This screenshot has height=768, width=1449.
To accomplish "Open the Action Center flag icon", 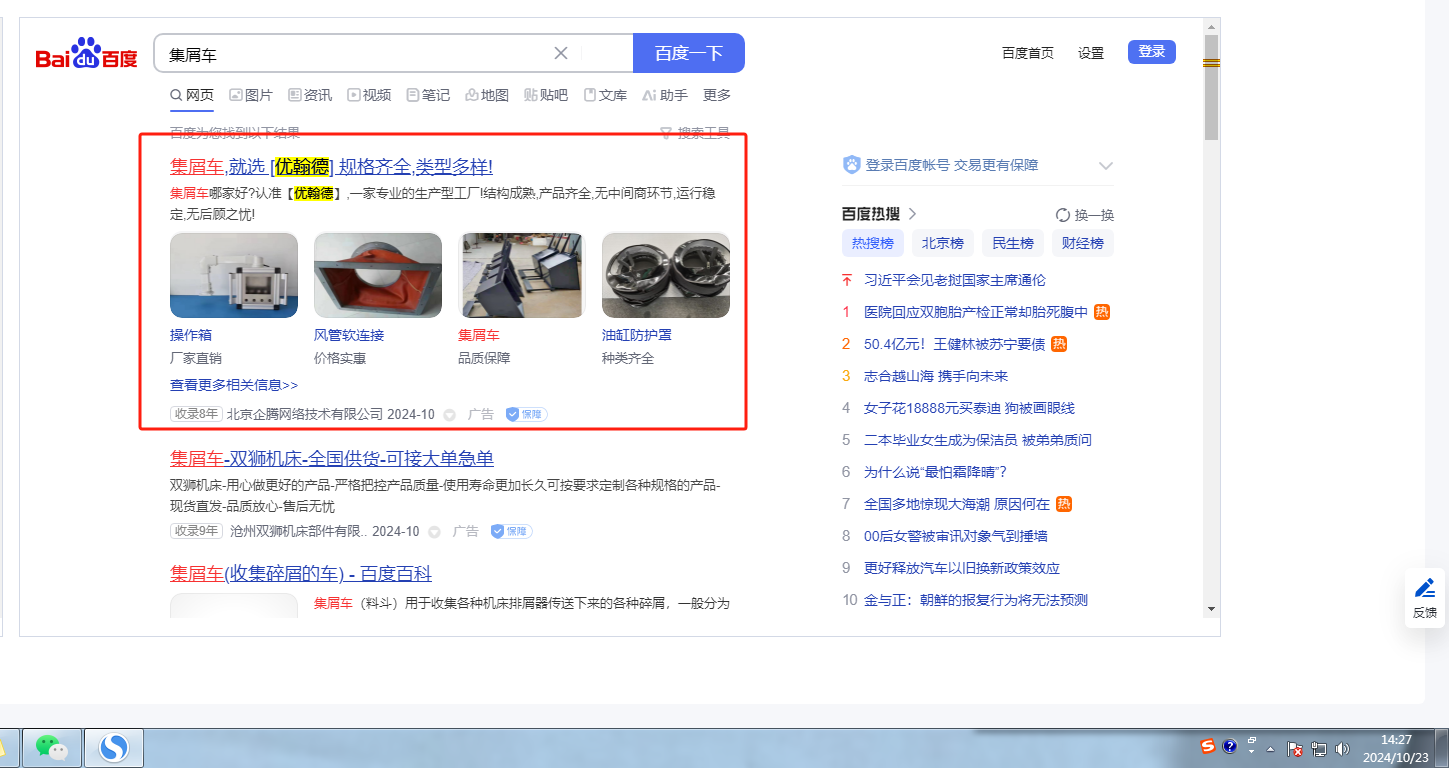I will pos(1294,748).
